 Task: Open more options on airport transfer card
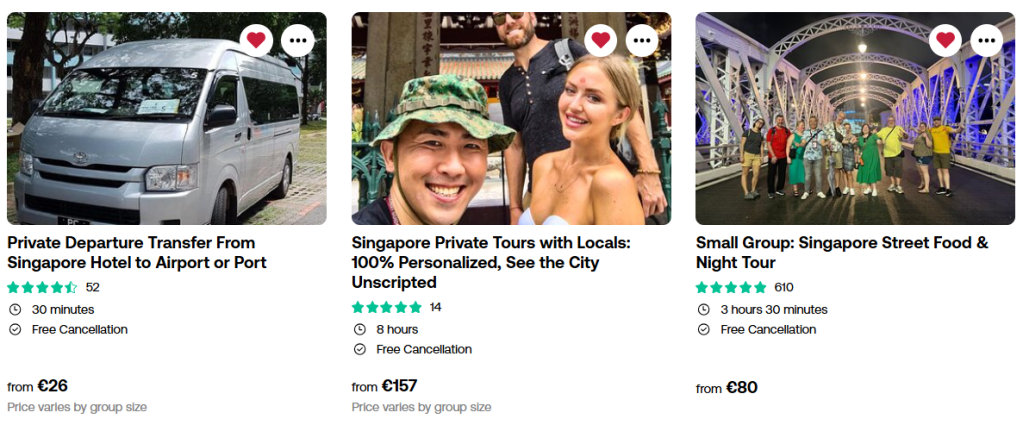tap(298, 40)
